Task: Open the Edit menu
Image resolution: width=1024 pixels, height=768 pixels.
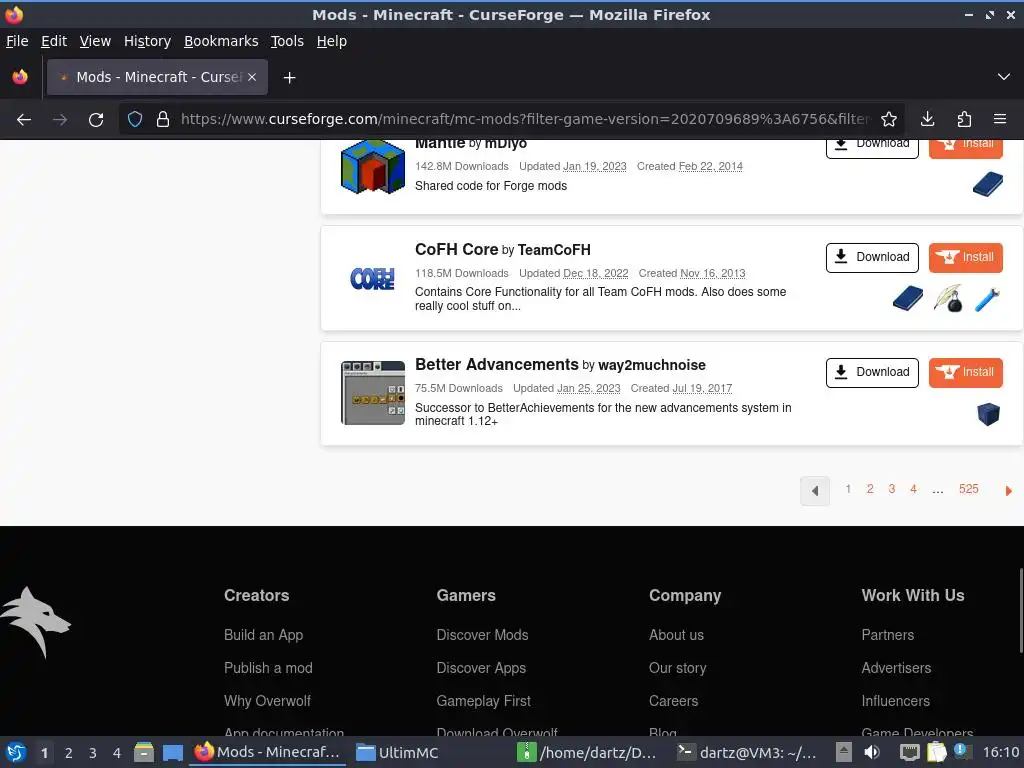Action: [54, 41]
